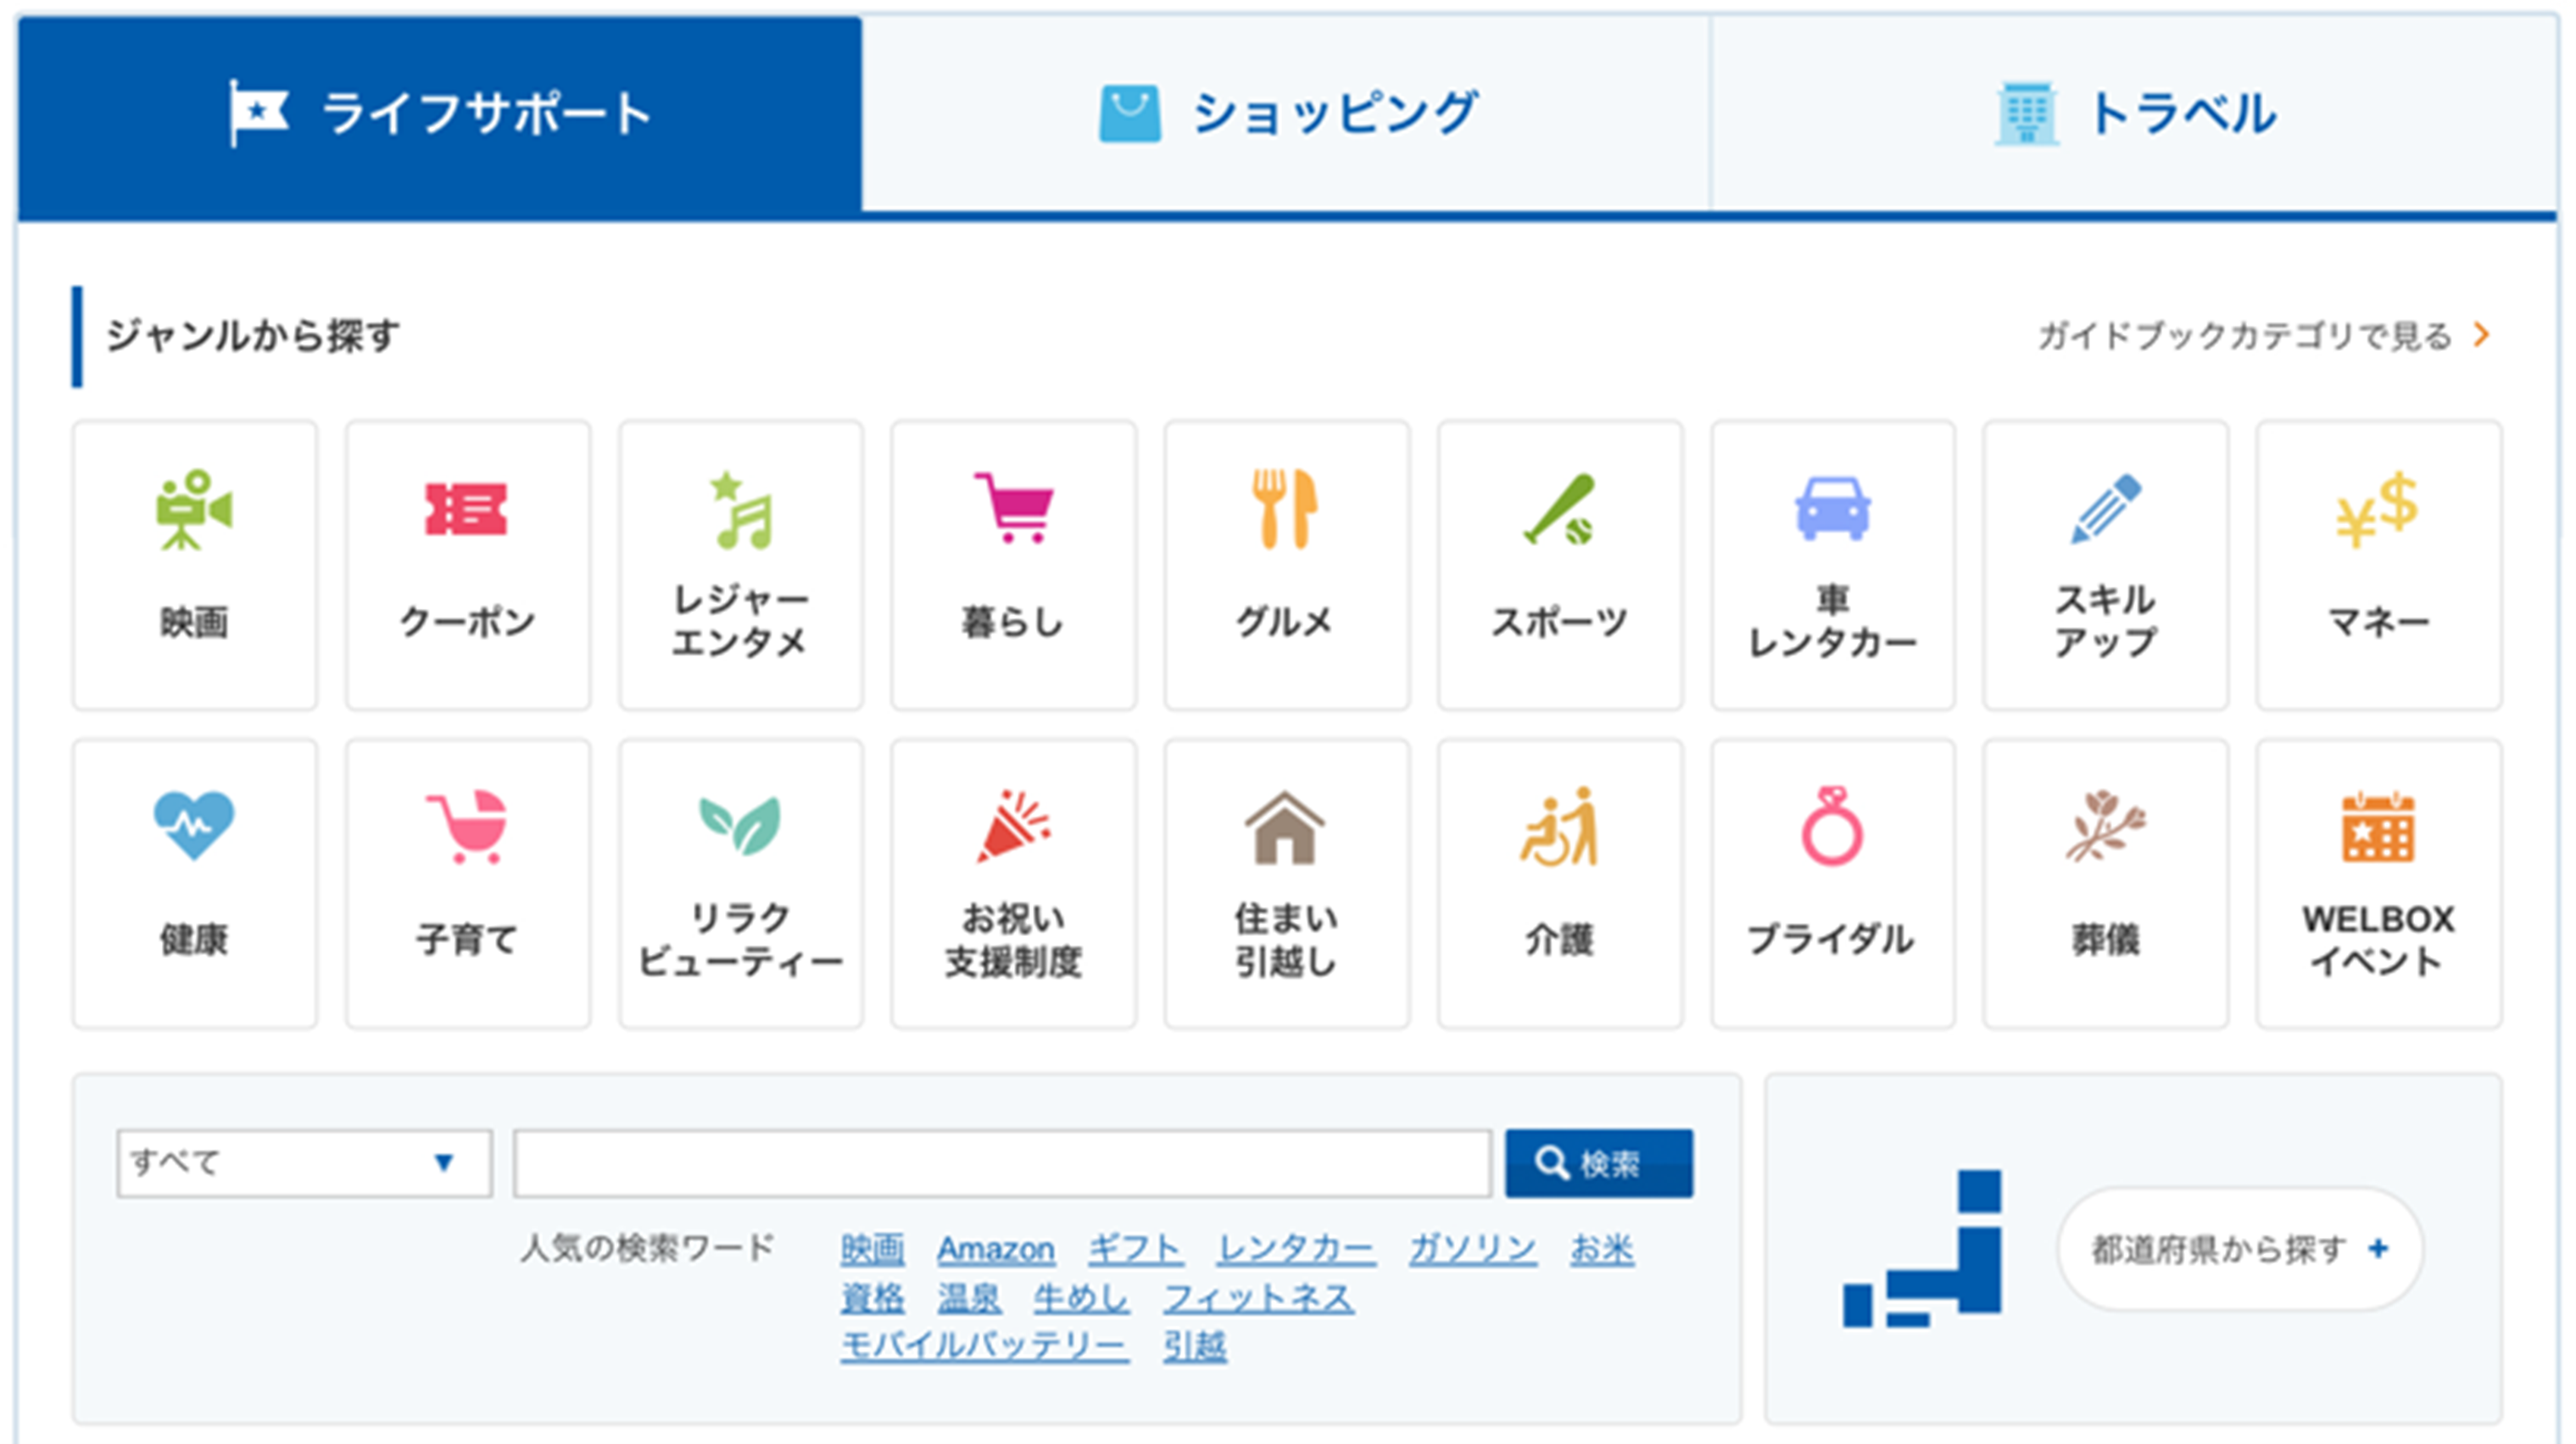
Task: Click the 資格 popular keyword link
Action: [x=872, y=1298]
